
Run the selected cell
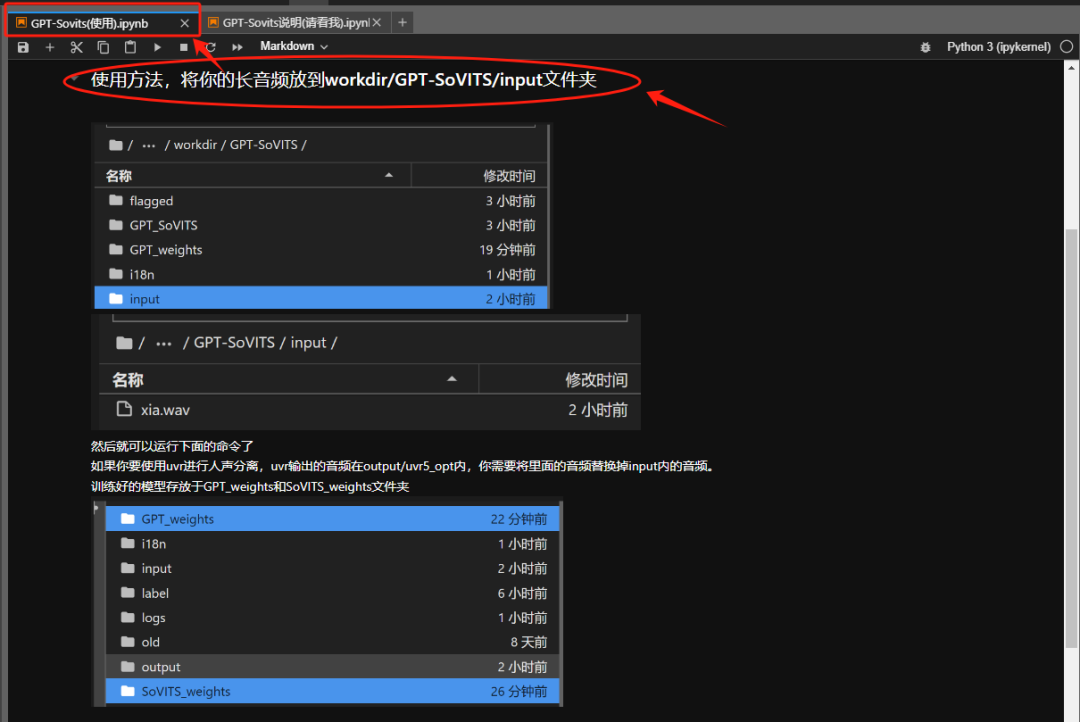[157, 47]
